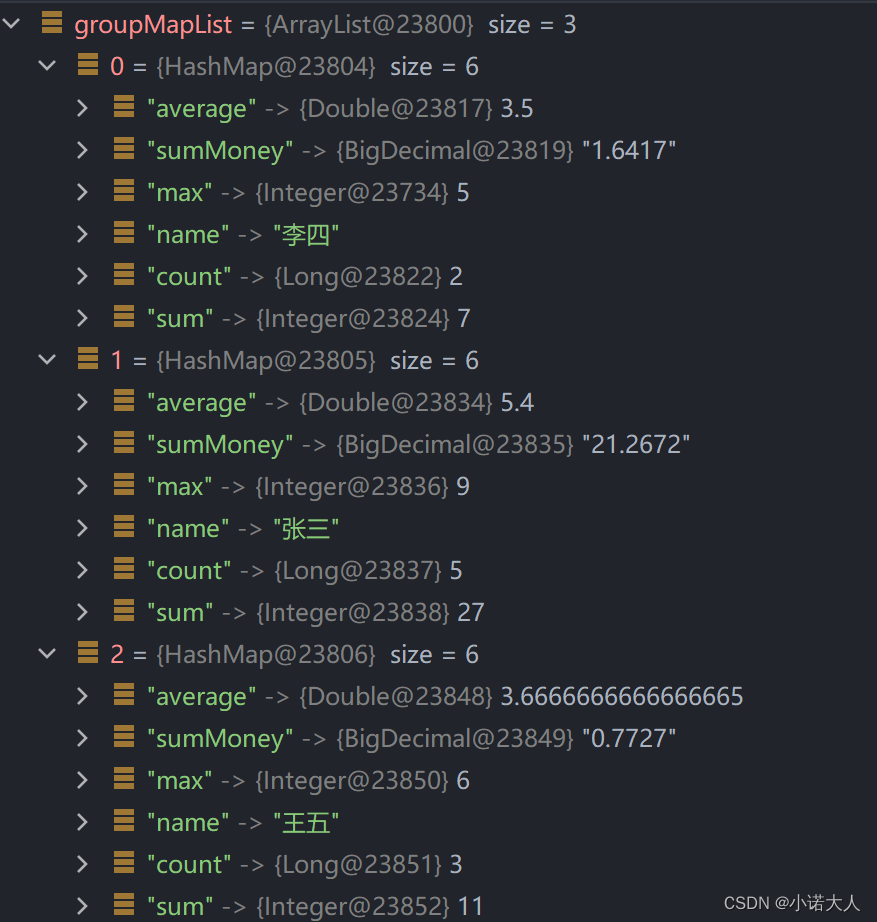This screenshot has height=922, width=877.
Task: Expand sumMoney "21.2672" BigDecimal entry
Action: 83,444
